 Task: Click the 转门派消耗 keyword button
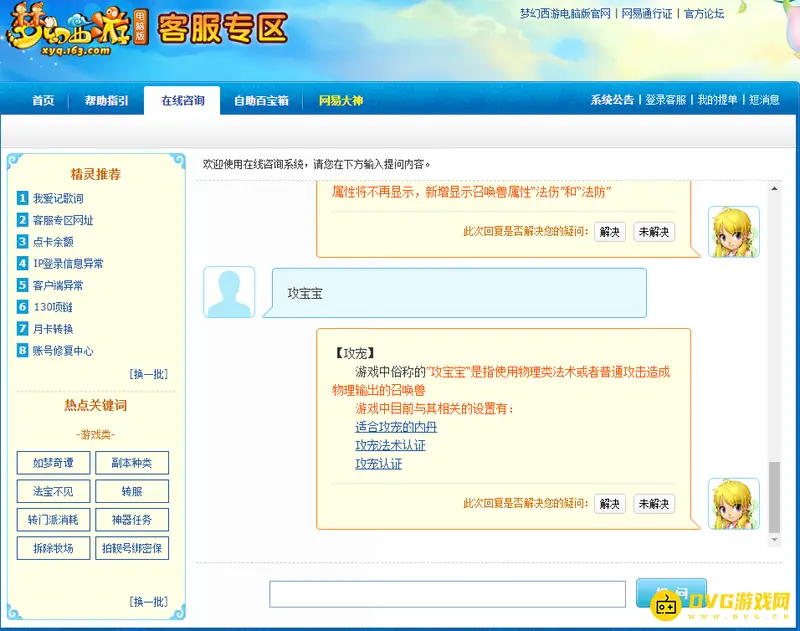54,520
